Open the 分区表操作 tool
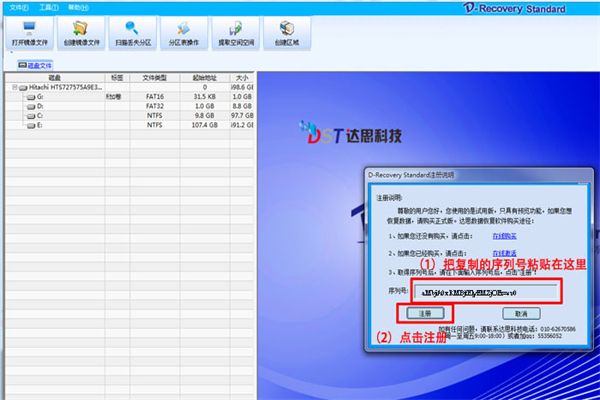This screenshot has height=400, width=600. [x=184, y=33]
